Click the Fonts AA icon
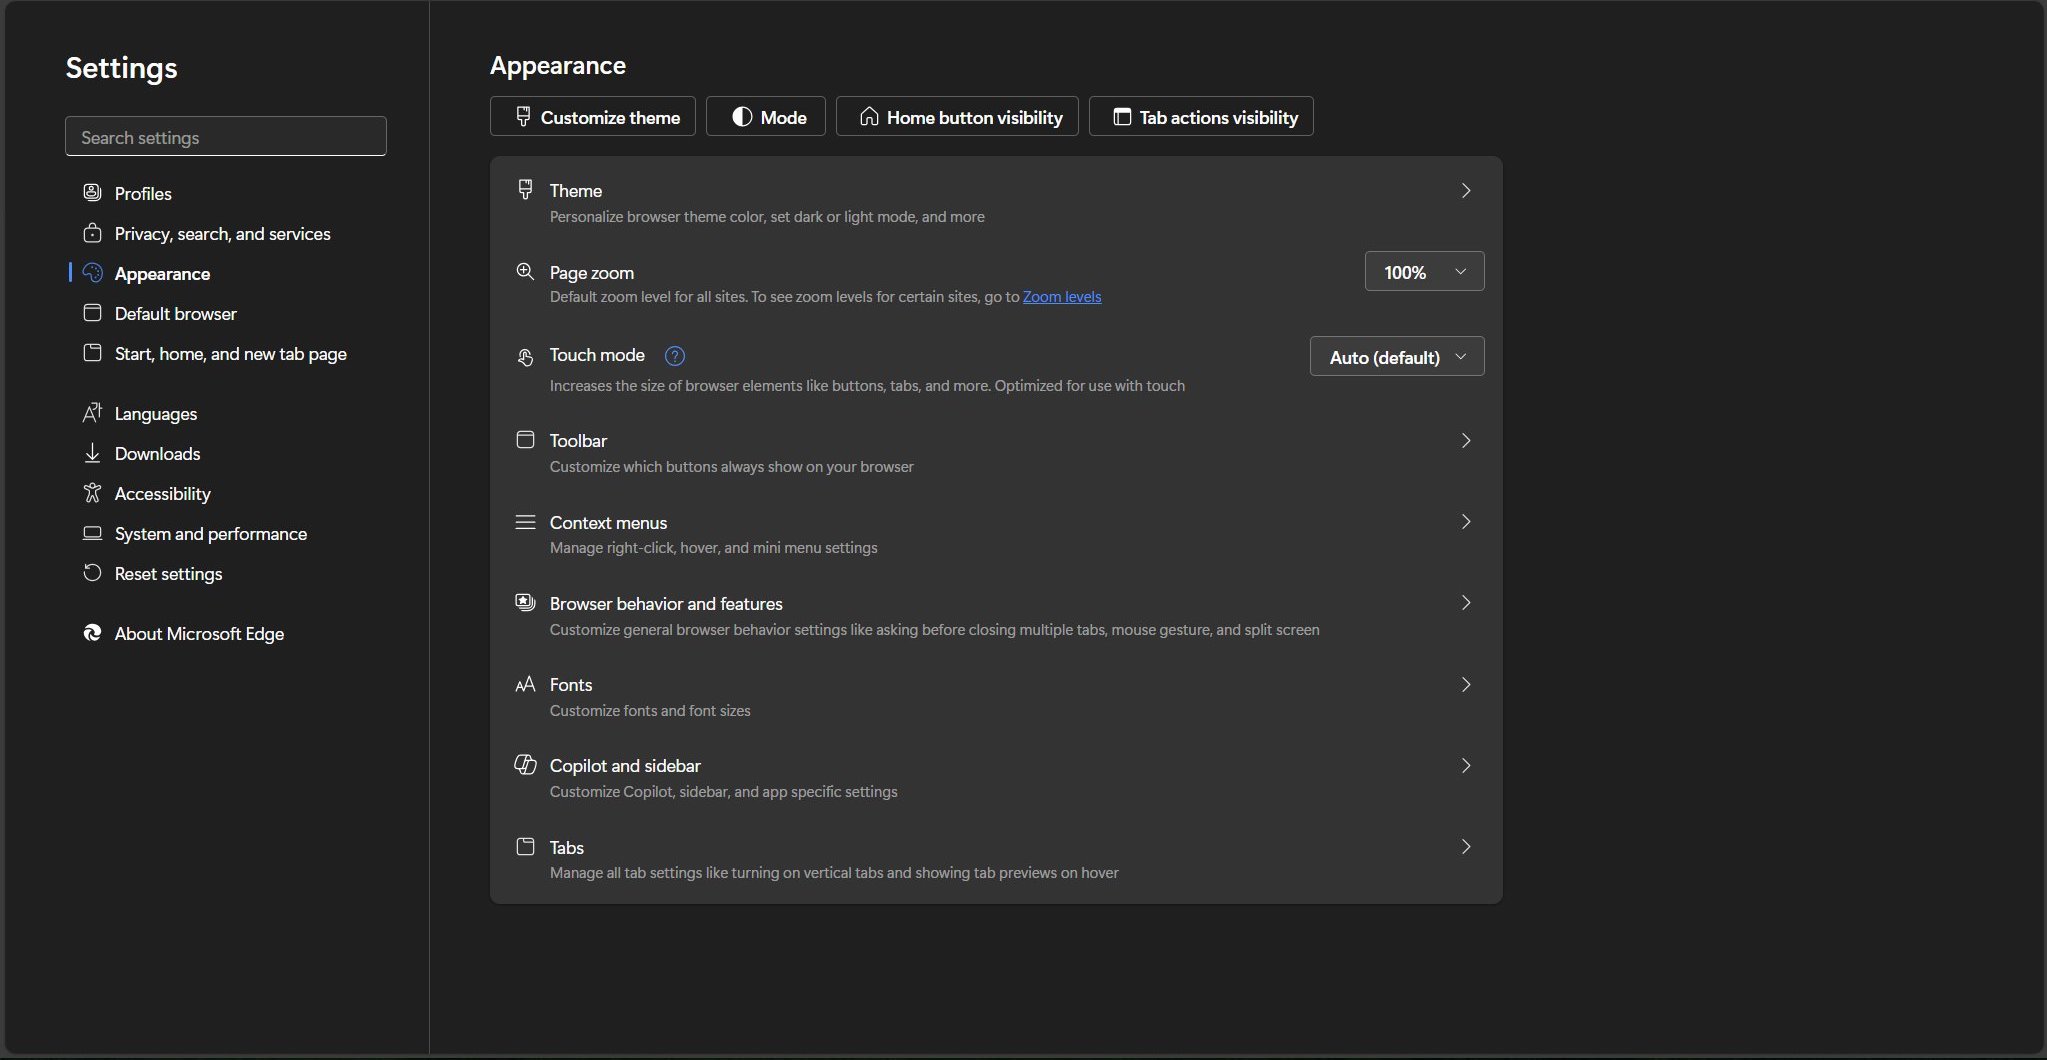Screen dimensions: 2047x1060 (525, 684)
